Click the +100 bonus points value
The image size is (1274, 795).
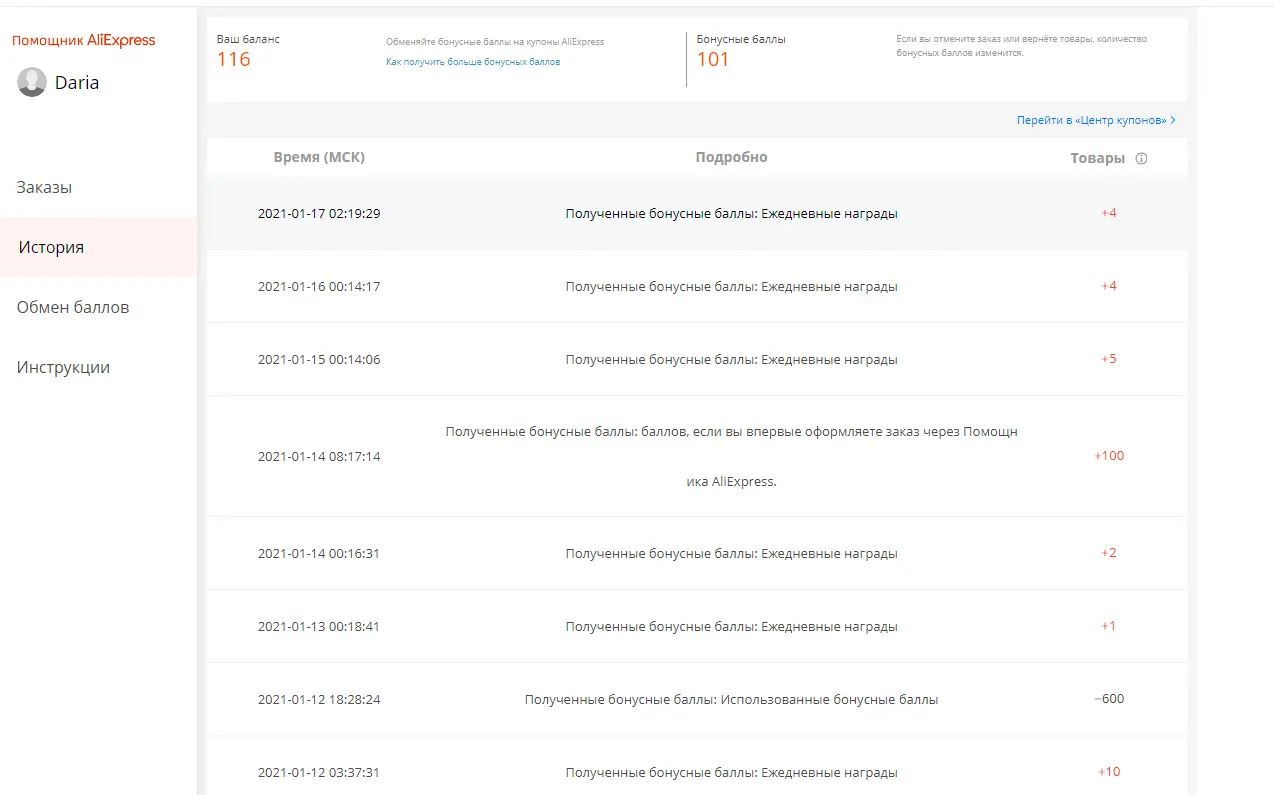[1109, 455]
